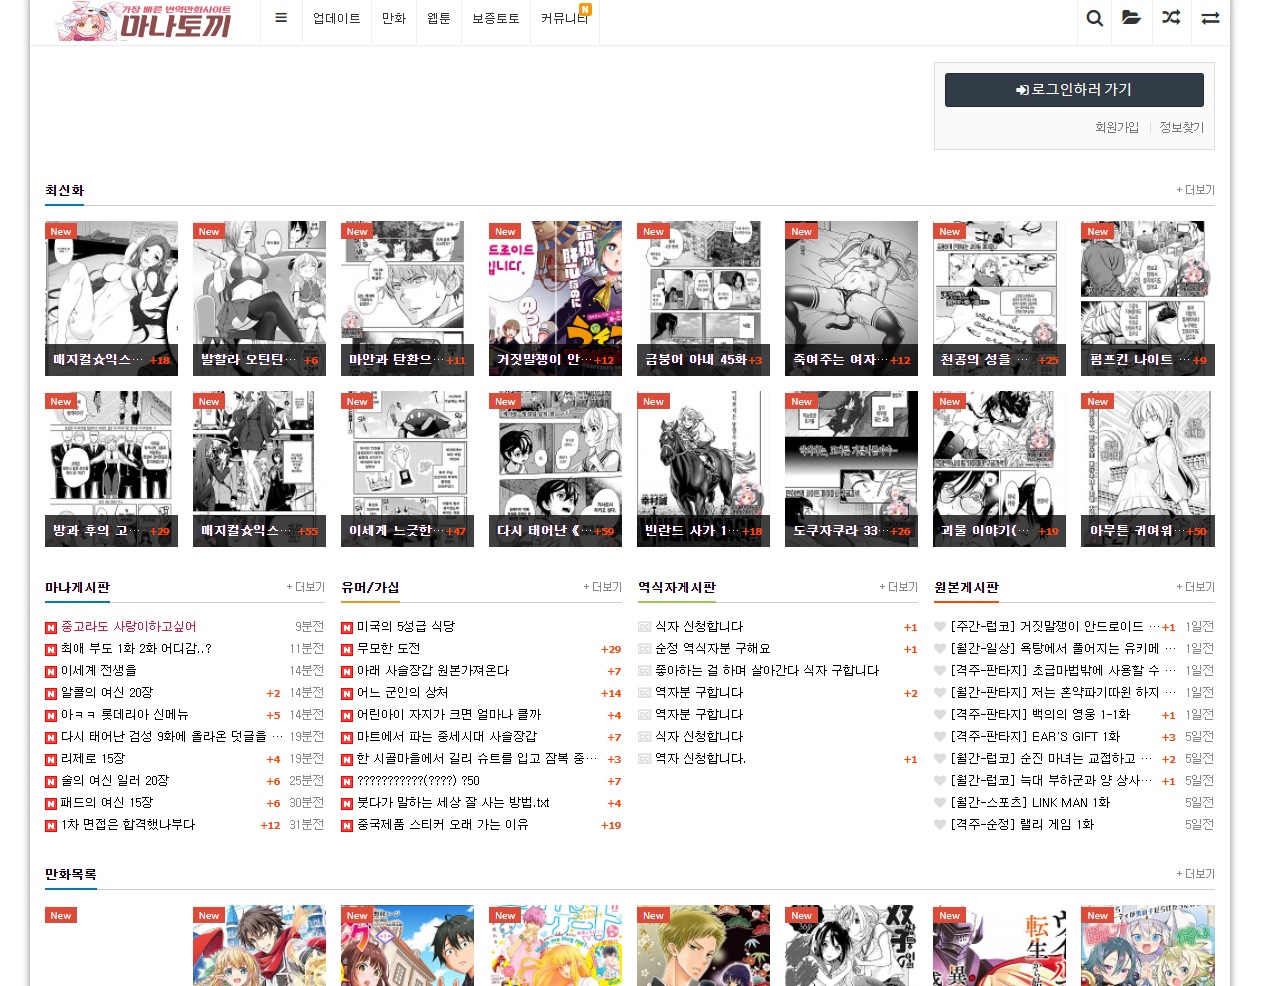Open the post 순정 역식자분 구해요
Viewport: 1264px width, 986px height.
(x=713, y=649)
